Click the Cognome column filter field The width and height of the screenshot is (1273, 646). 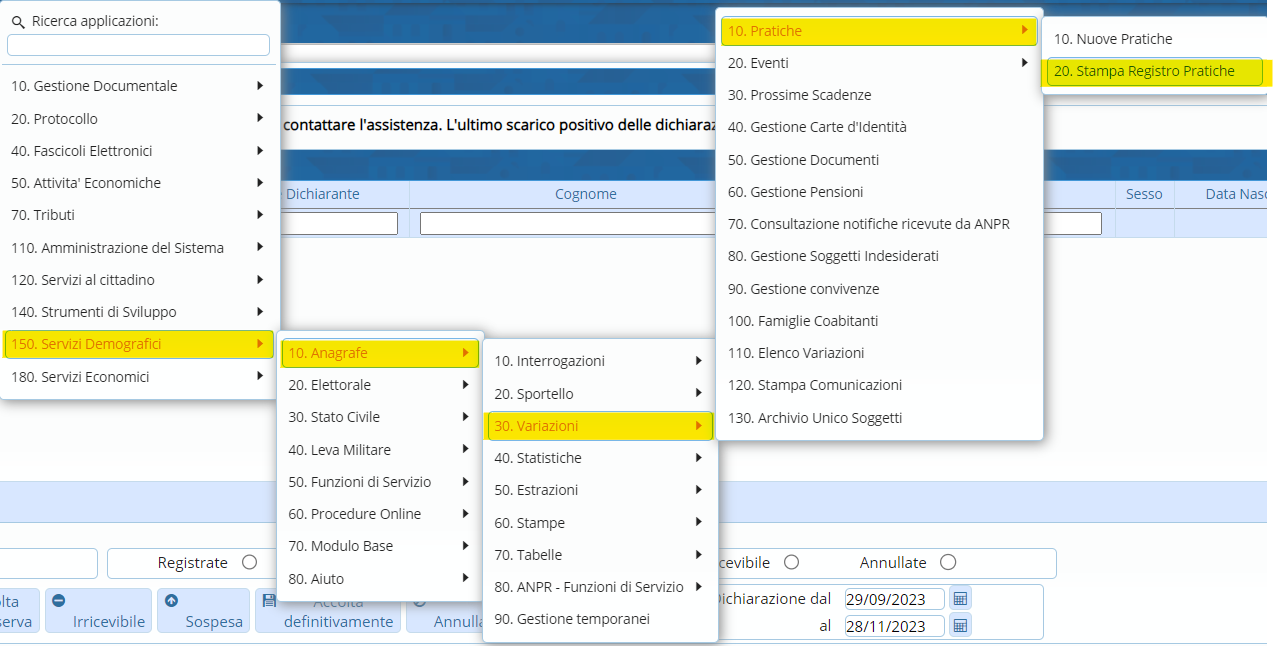568,223
